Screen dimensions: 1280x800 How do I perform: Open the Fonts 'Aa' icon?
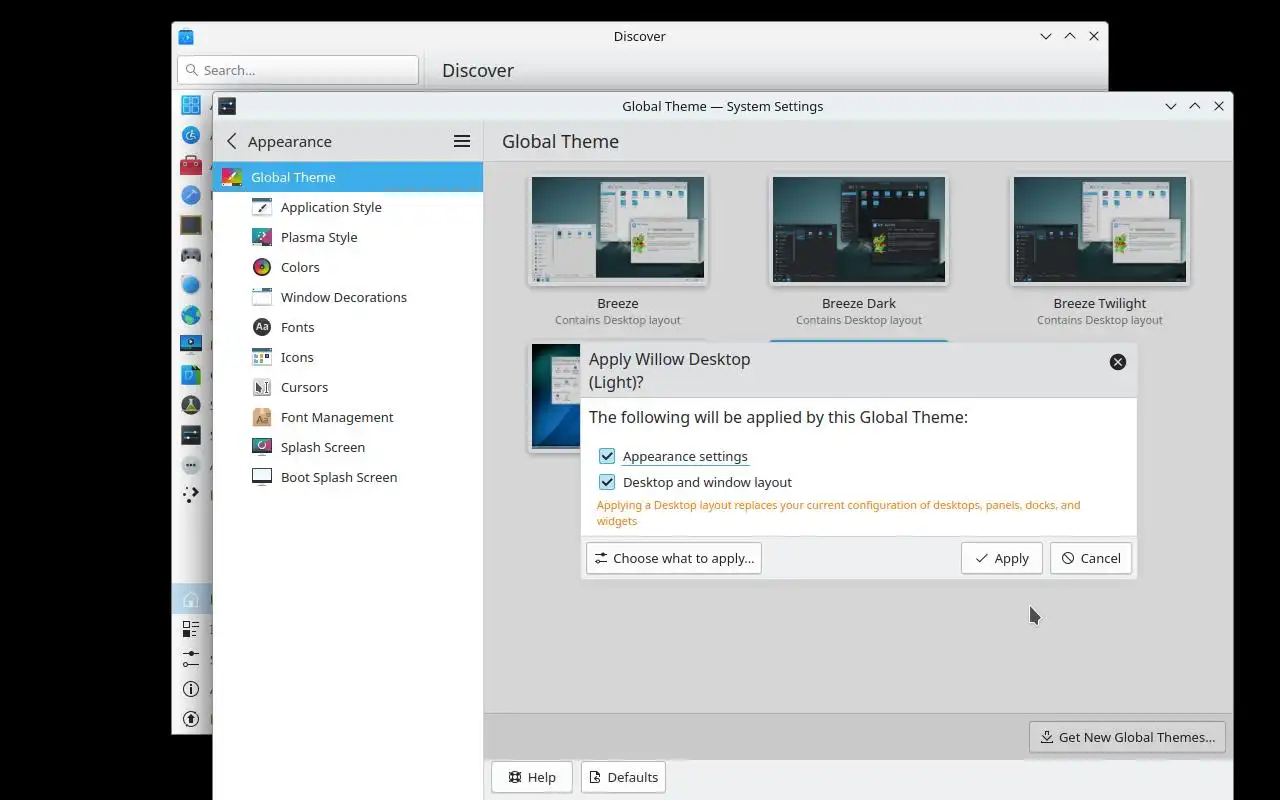(x=262, y=327)
